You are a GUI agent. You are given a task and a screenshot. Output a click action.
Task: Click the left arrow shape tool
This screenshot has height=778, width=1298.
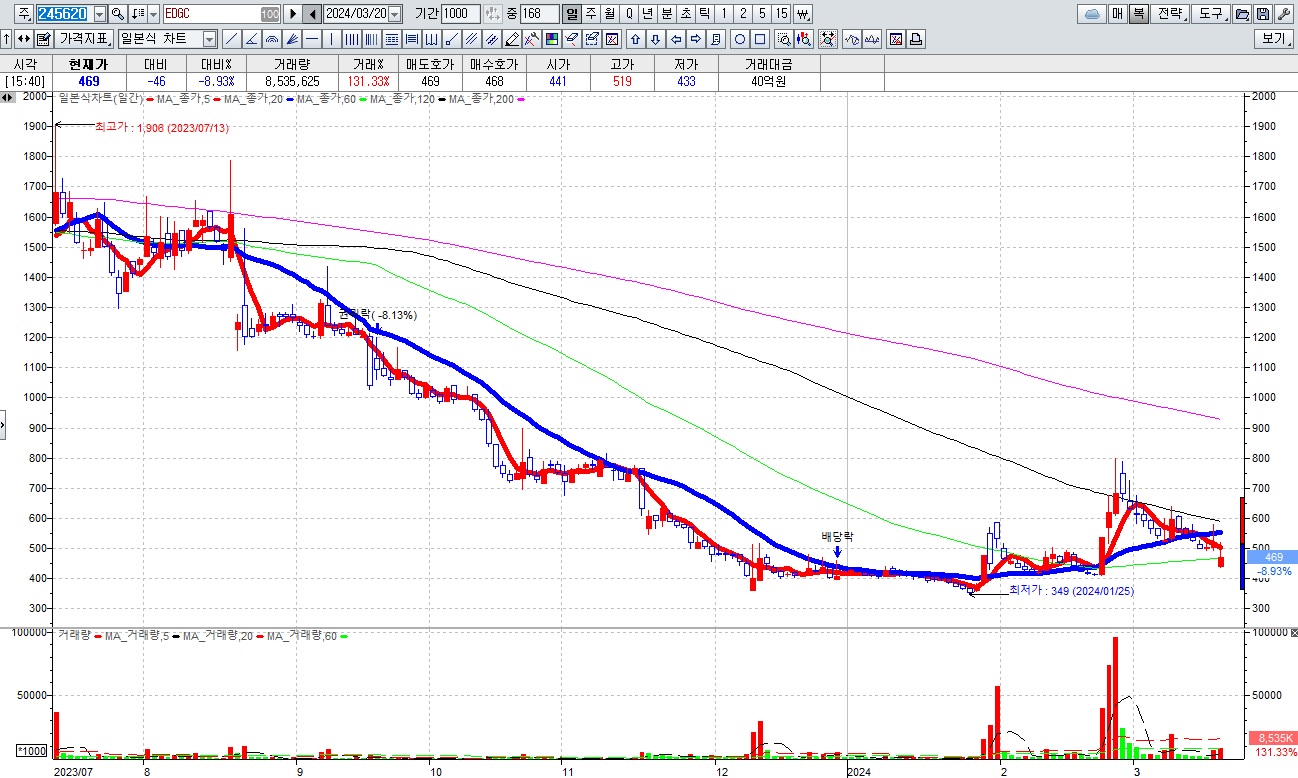[676, 39]
